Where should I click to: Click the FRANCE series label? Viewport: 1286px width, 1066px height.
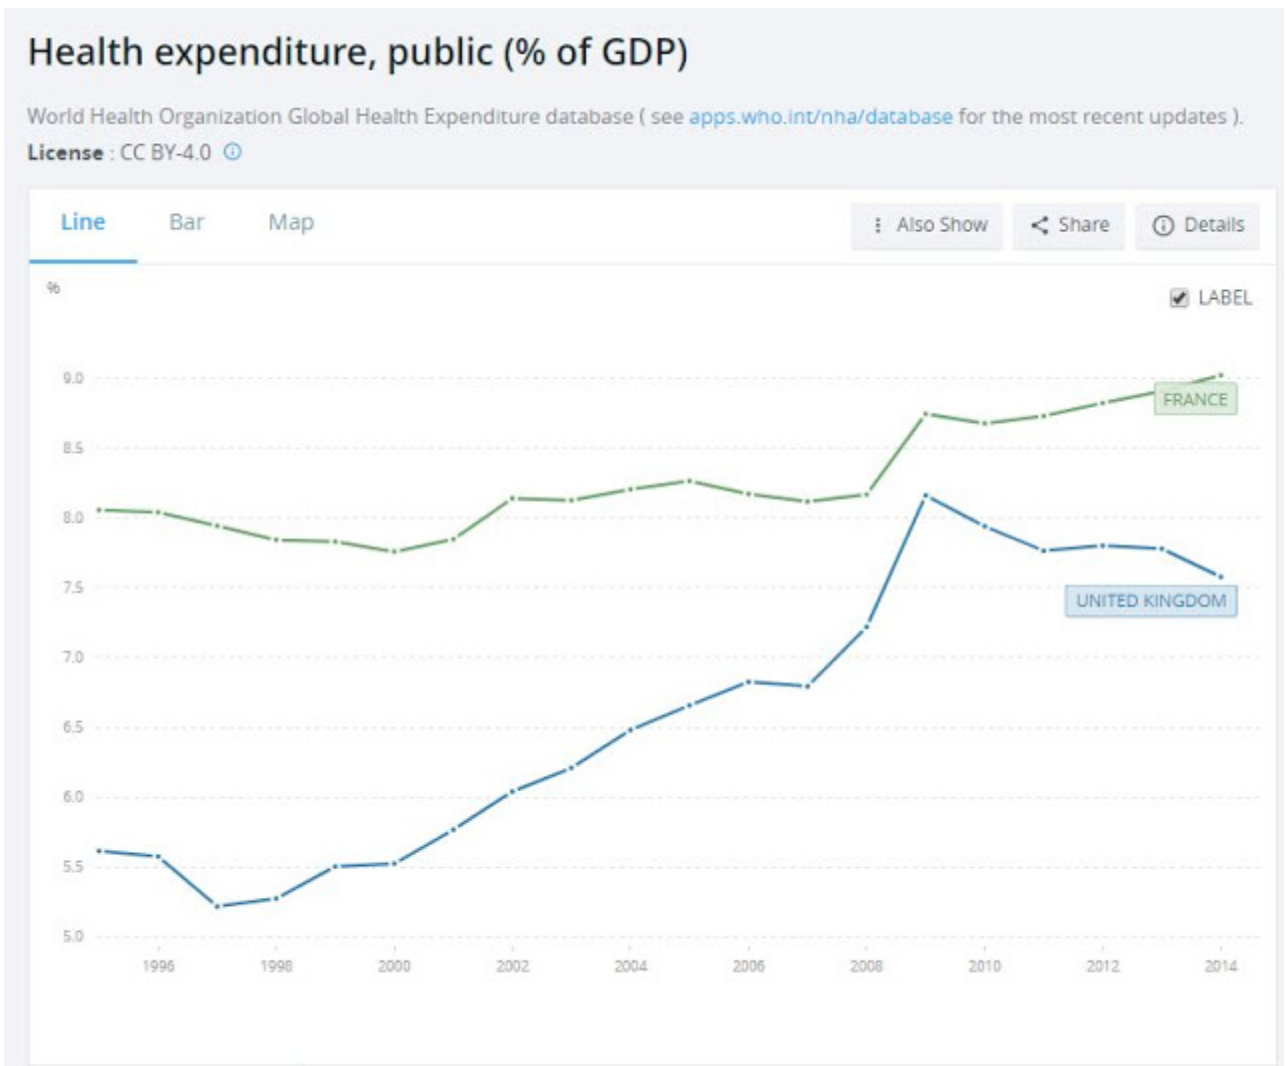[x=1195, y=400]
